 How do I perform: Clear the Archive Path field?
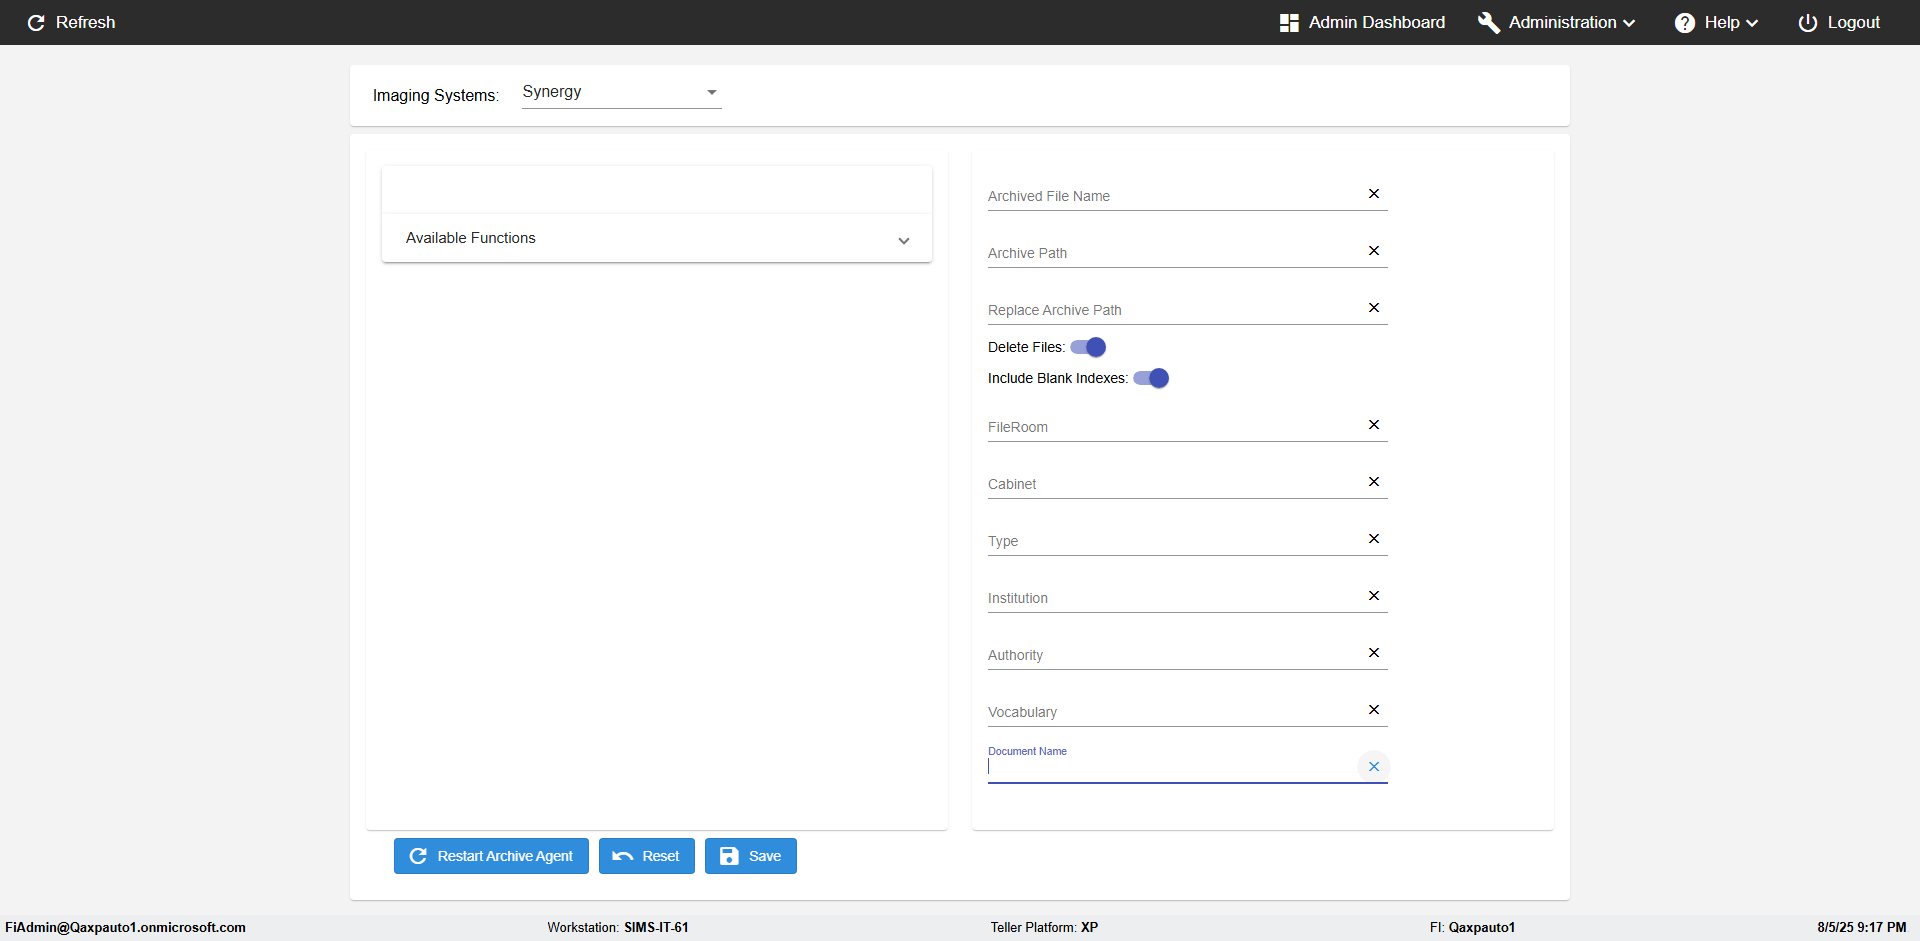tap(1374, 251)
